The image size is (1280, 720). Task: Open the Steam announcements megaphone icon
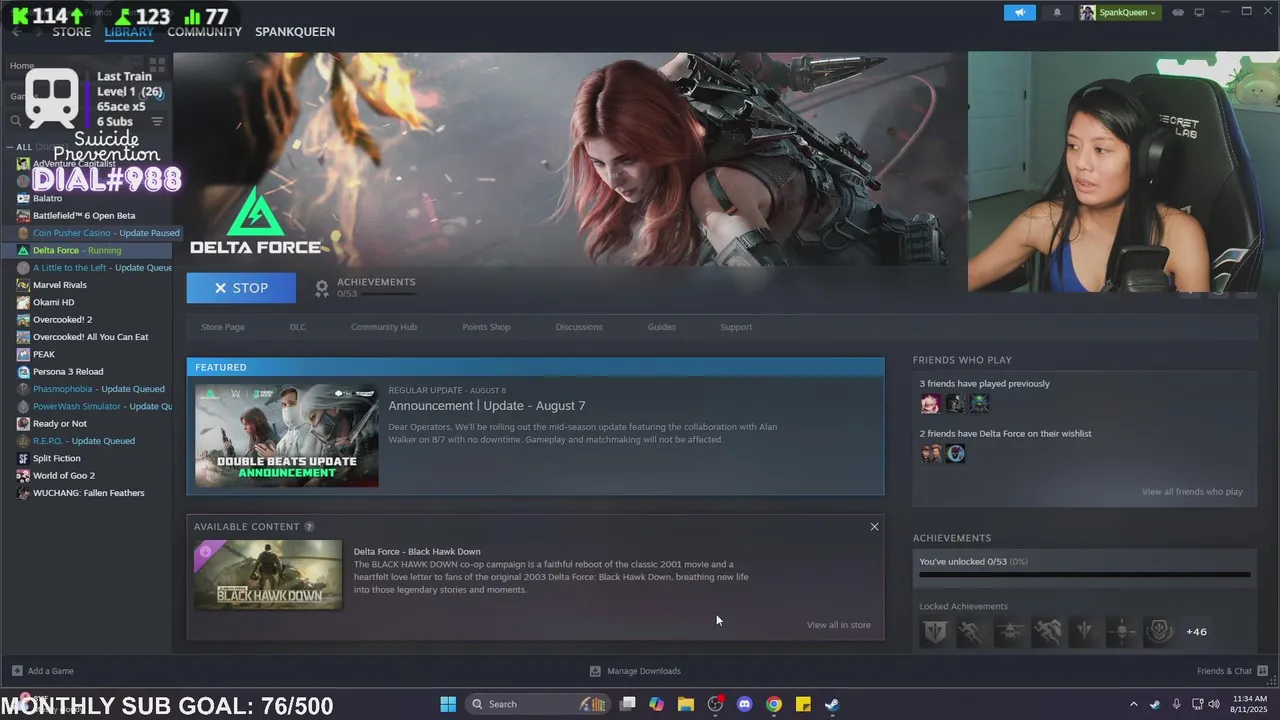pos(1019,12)
